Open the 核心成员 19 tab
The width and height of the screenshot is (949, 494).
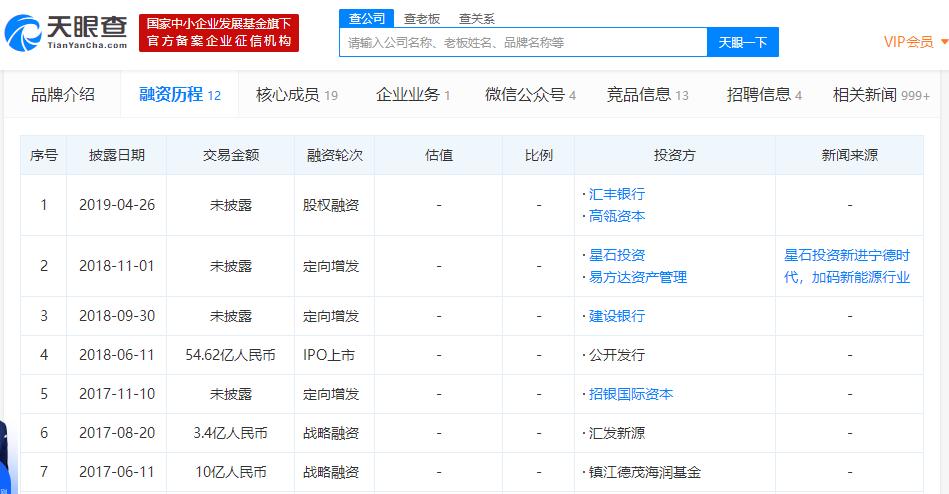297,94
